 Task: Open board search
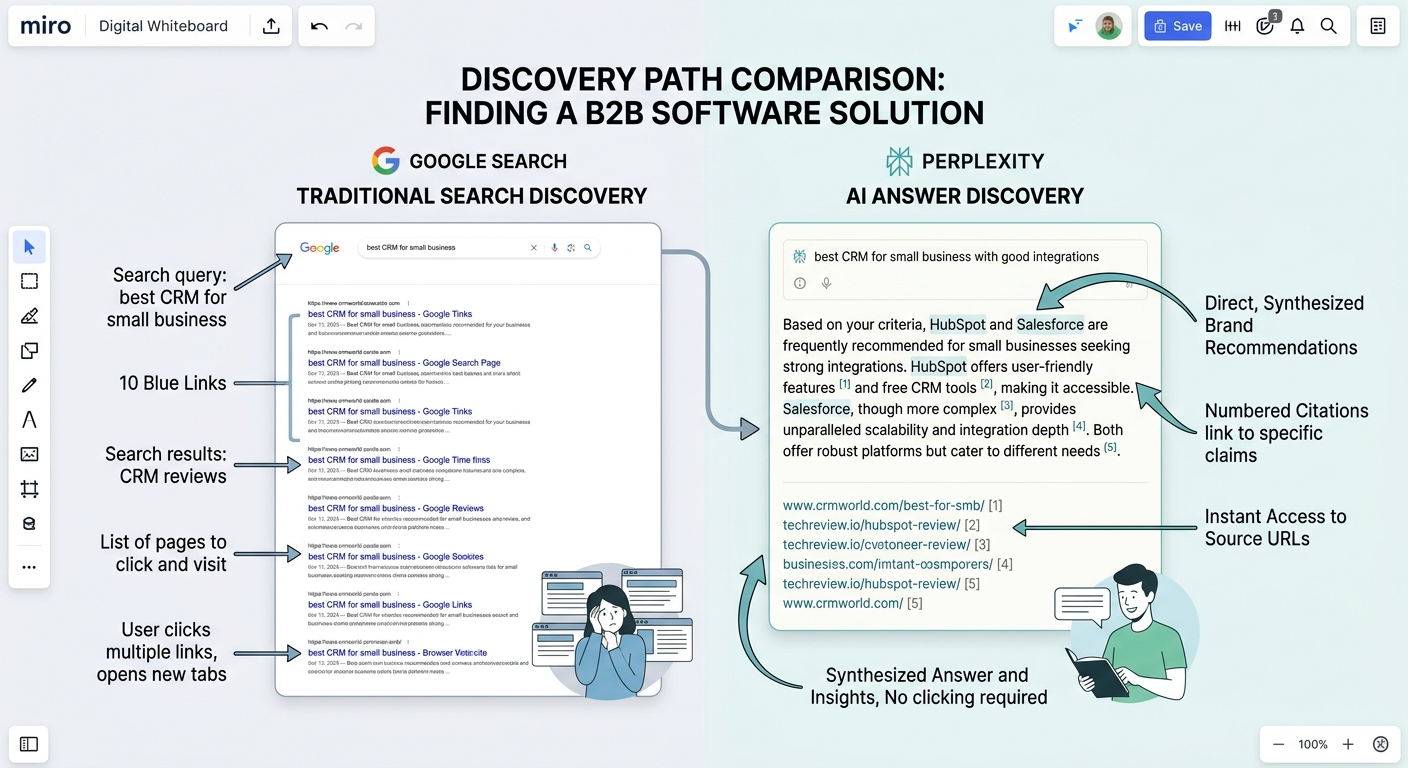(x=1329, y=26)
